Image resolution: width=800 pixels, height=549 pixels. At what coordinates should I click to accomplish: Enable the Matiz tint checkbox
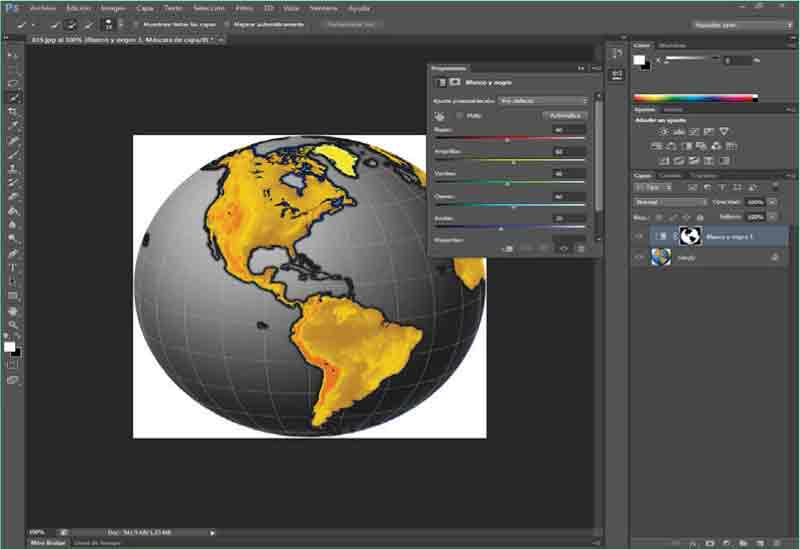460,116
